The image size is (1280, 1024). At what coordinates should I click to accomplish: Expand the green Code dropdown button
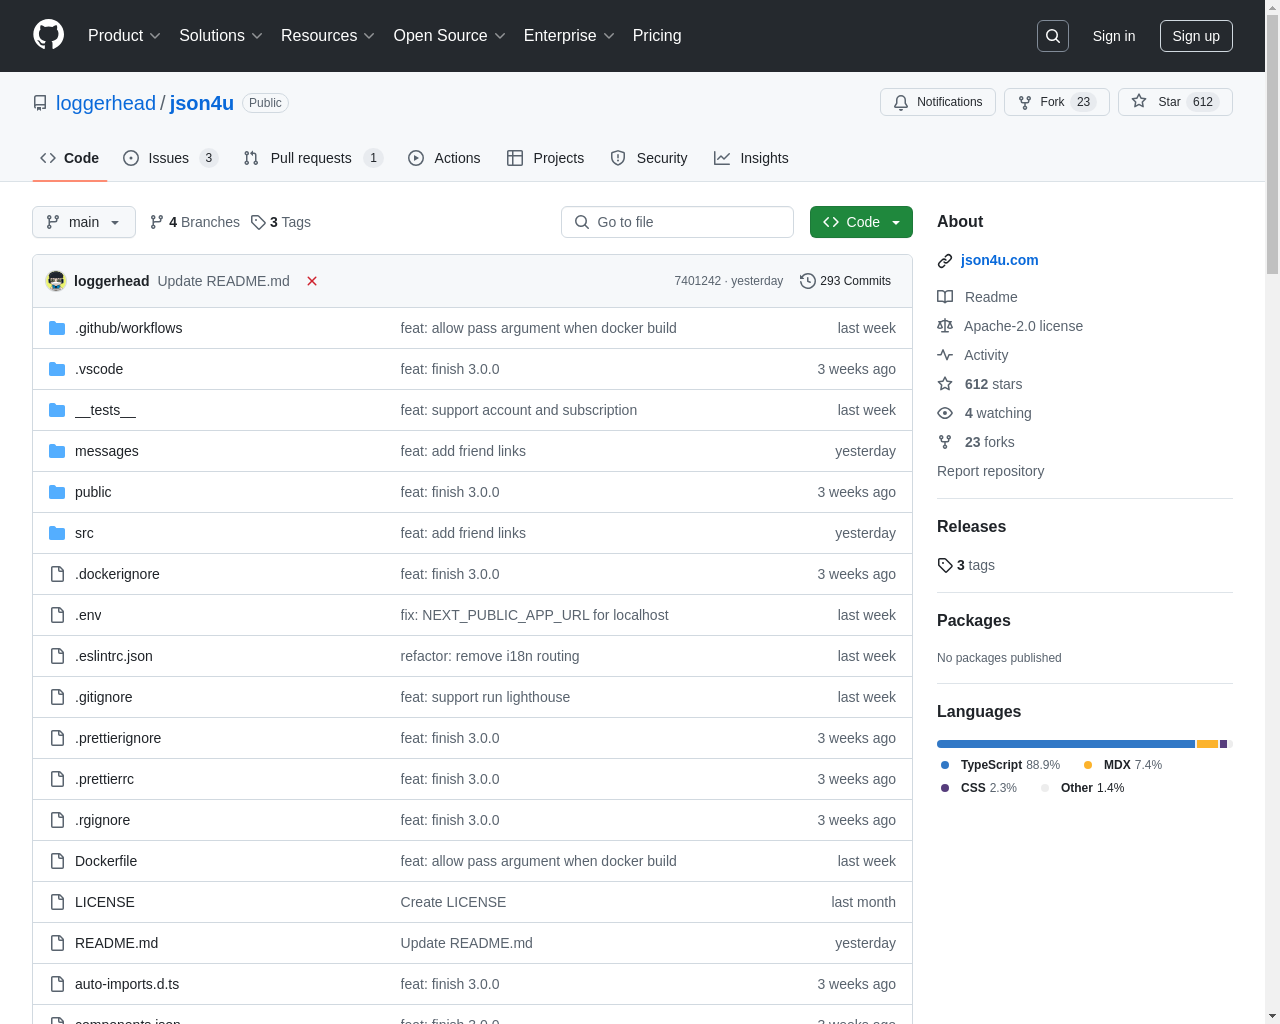[861, 222]
